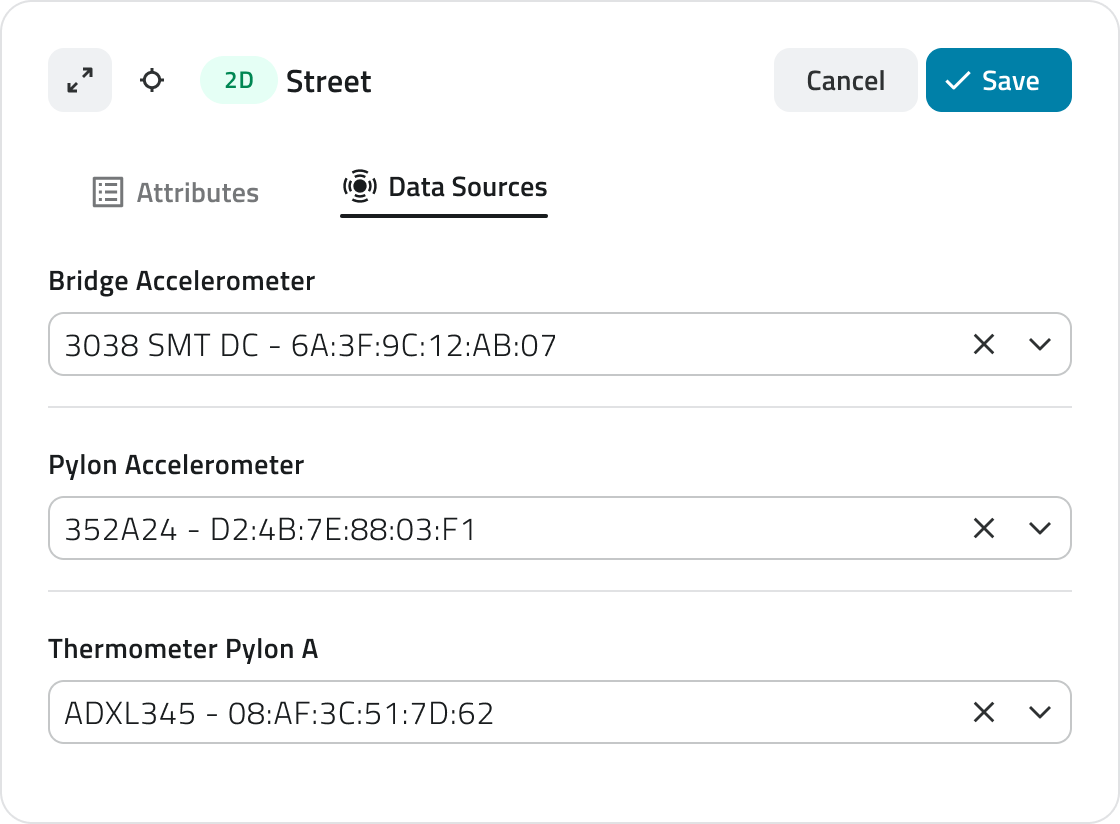The image size is (1120, 824).
Task: Select the Data Sources tab
Action: (444, 188)
